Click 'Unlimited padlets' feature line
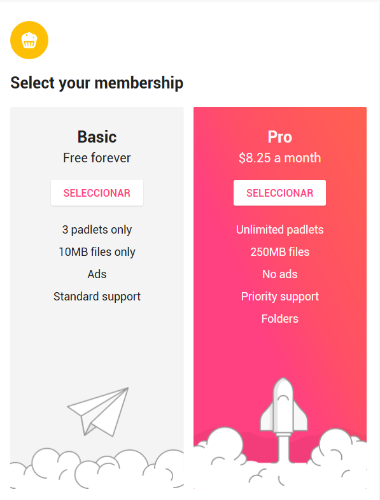The width and height of the screenshot is (380, 500). click(x=280, y=230)
